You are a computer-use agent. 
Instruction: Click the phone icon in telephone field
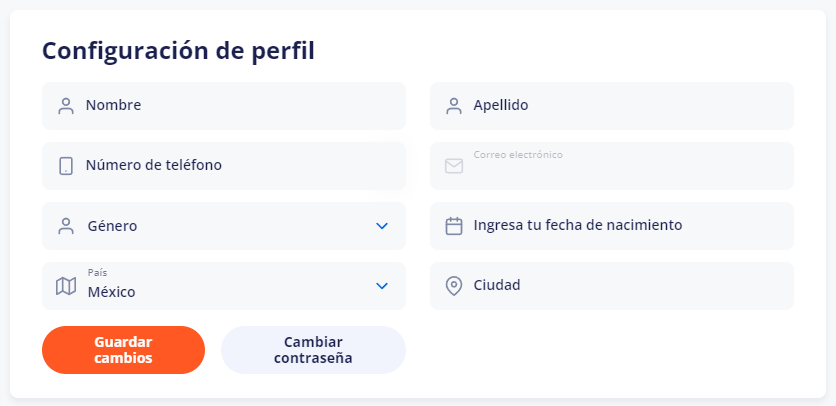point(66,166)
